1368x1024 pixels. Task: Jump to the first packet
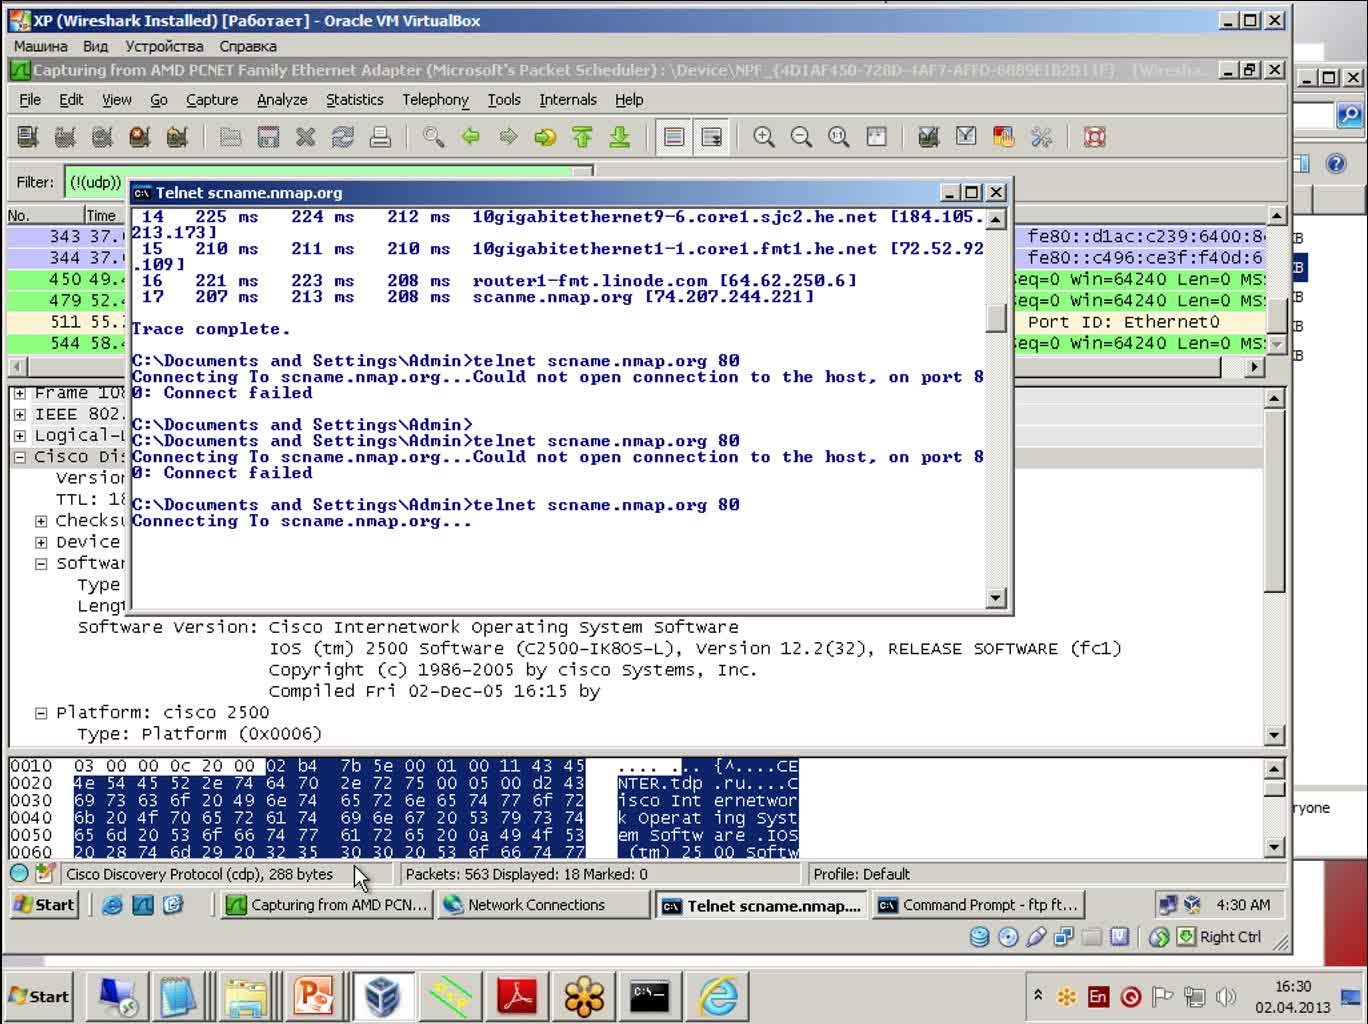[582, 137]
